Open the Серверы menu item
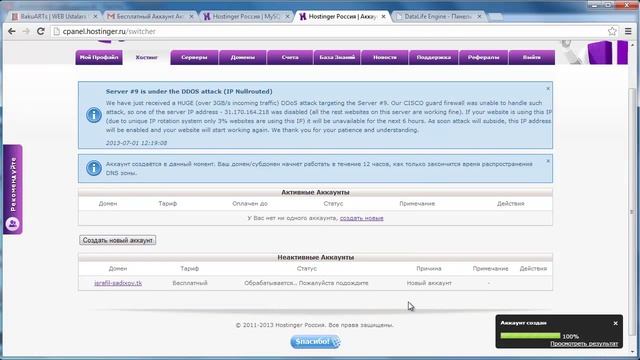This screenshot has width=640, height=360. pos(194,58)
